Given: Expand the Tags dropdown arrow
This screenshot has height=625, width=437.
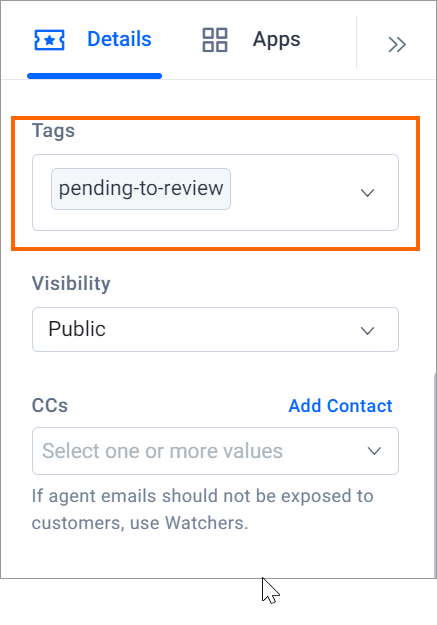Looking at the screenshot, I should click(367, 193).
